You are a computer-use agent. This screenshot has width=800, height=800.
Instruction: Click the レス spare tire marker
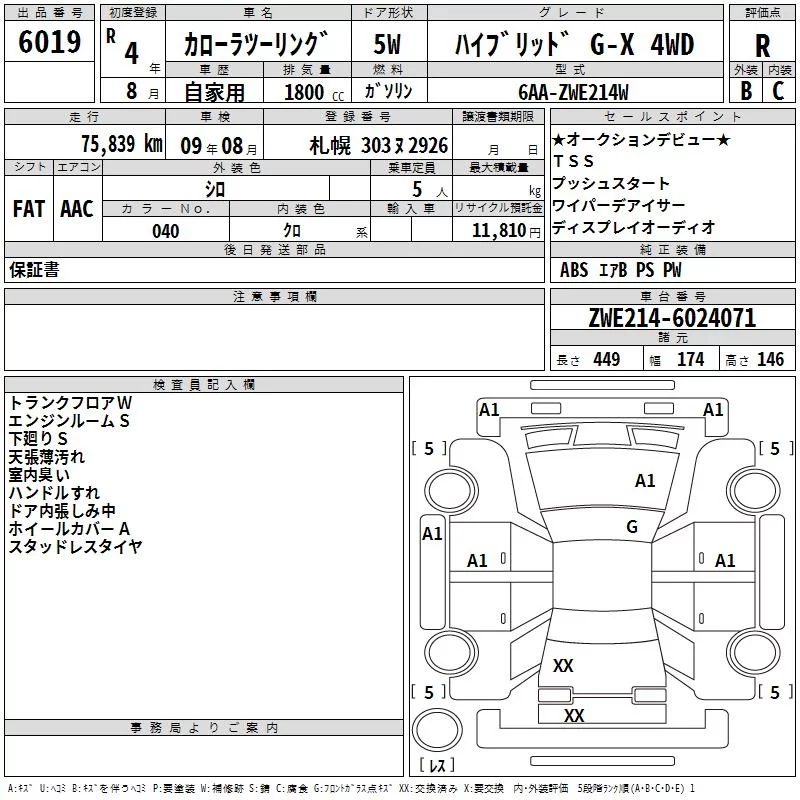click(437, 766)
